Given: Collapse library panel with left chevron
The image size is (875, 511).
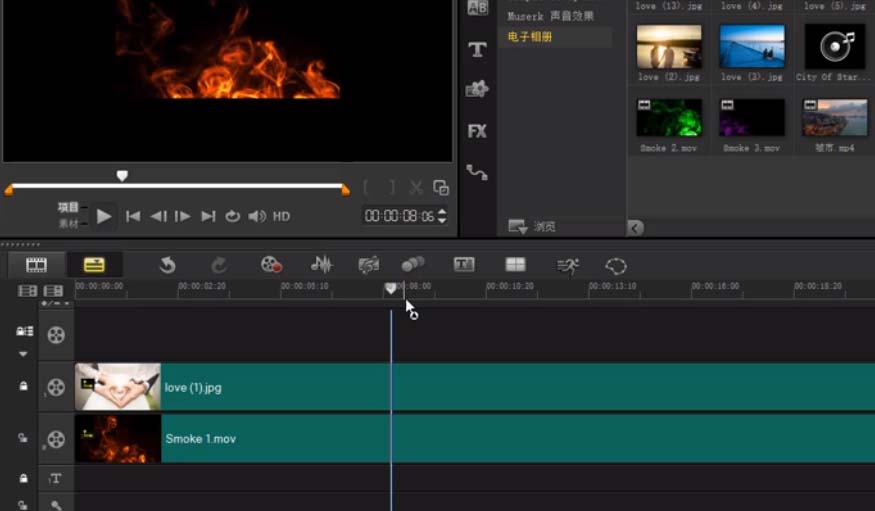Looking at the screenshot, I should pos(635,228).
